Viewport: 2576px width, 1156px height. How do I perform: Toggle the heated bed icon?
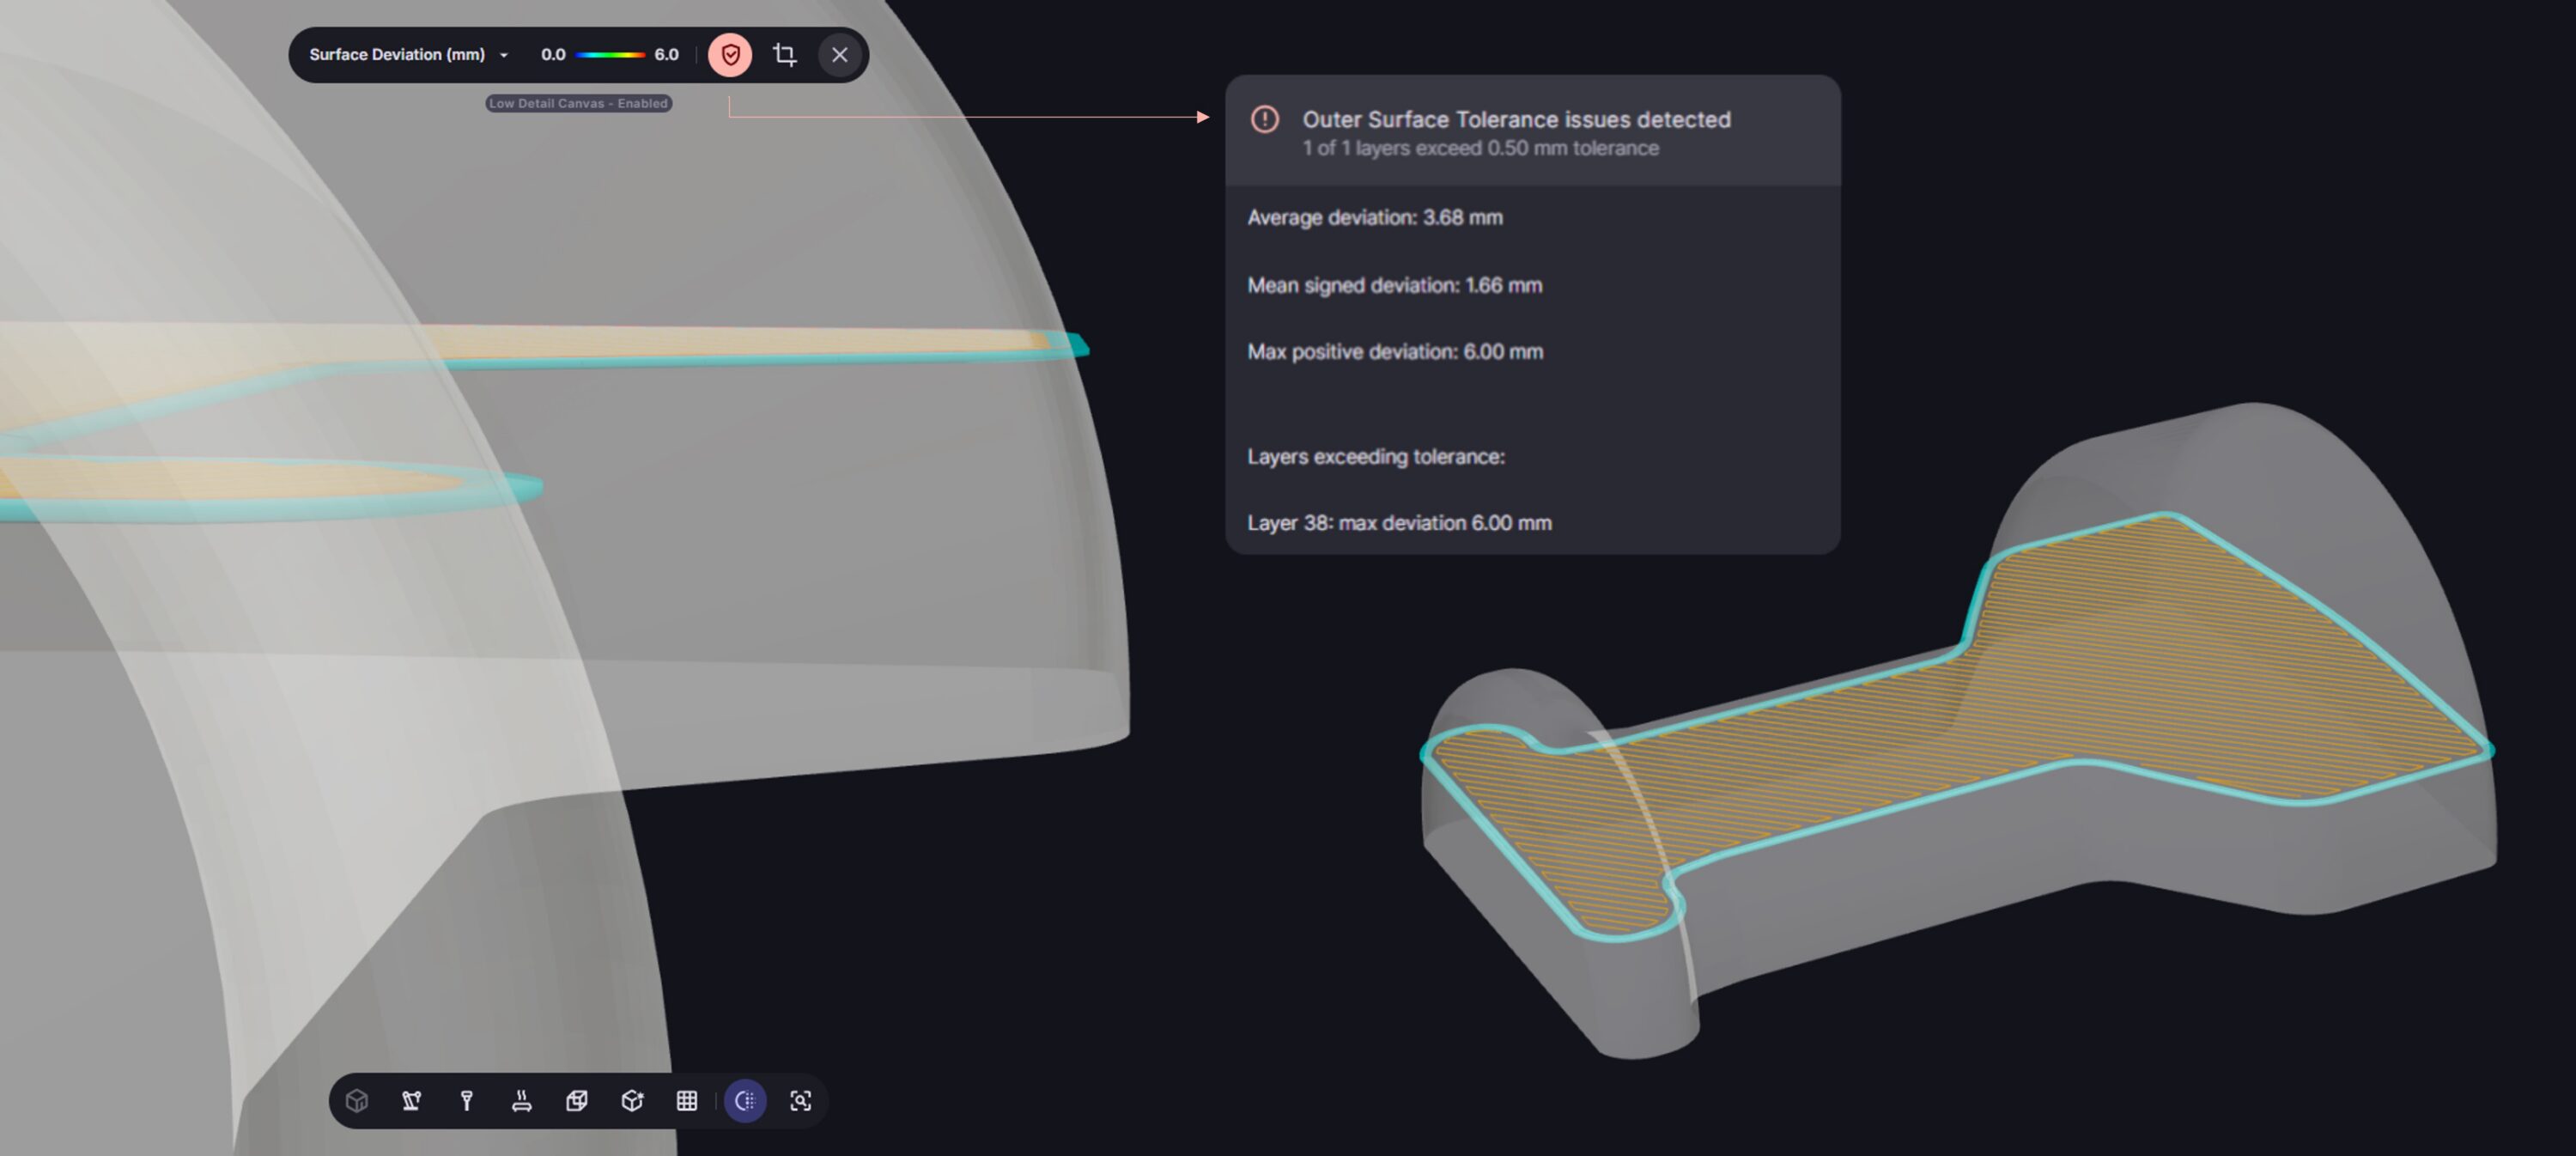pos(522,1101)
